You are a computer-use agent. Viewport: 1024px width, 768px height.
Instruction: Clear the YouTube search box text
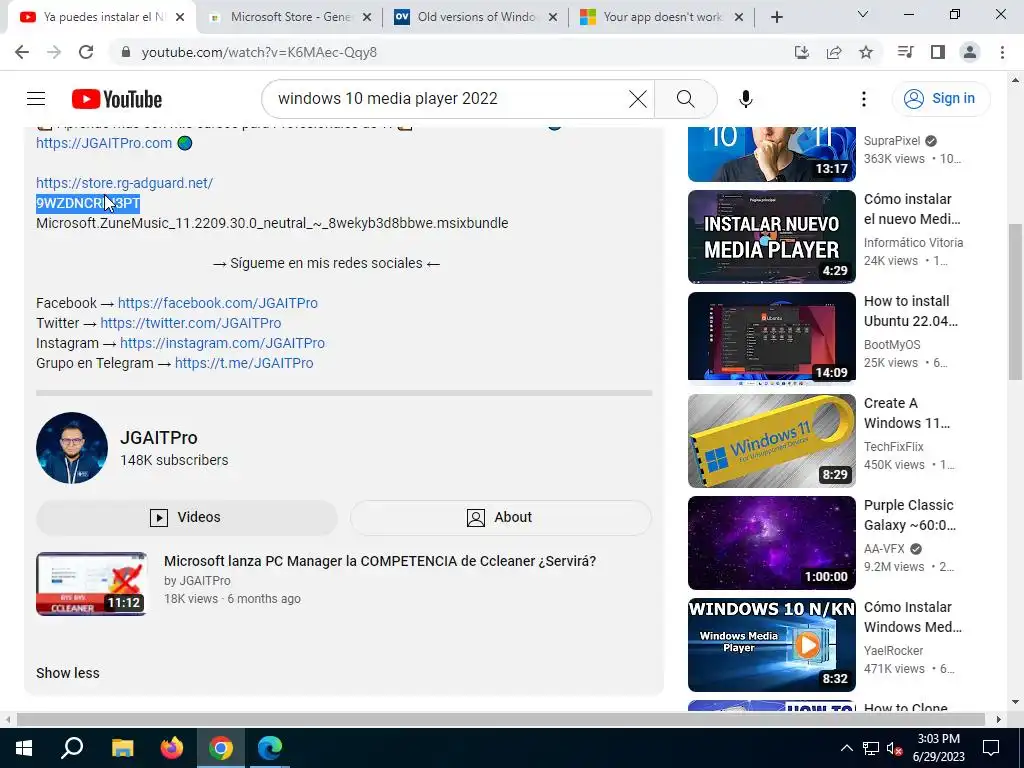pos(637,99)
